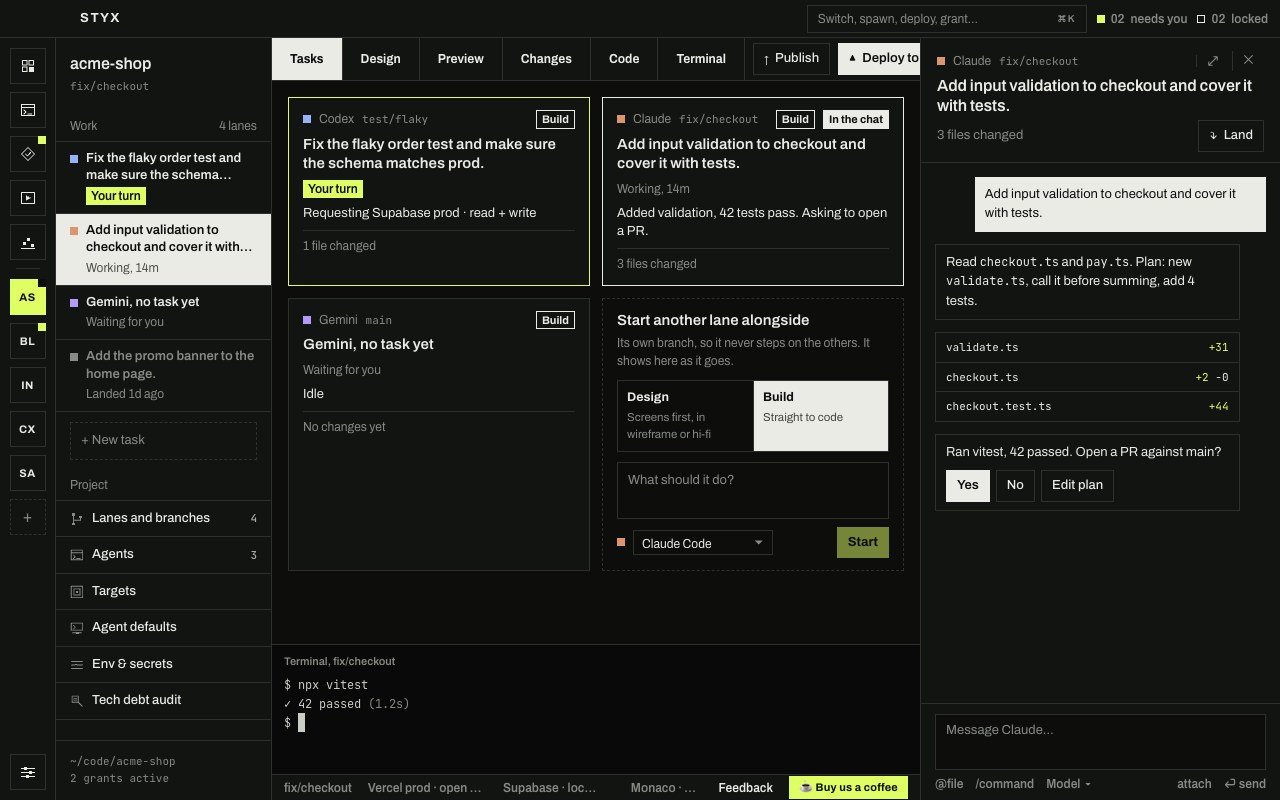Image resolution: width=1280 pixels, height=800 pixels.
Task: Open the Terminal tab
Action: pos(701,59)
